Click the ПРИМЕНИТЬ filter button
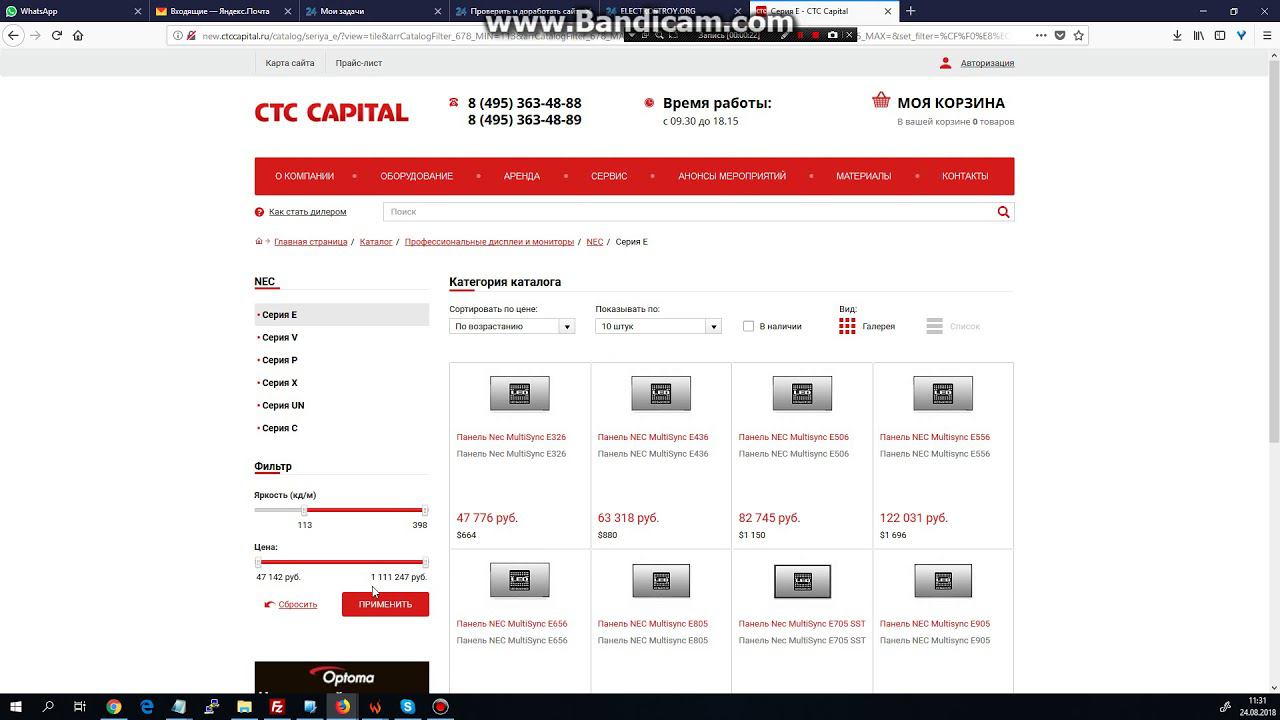 [x=385, y=604]
